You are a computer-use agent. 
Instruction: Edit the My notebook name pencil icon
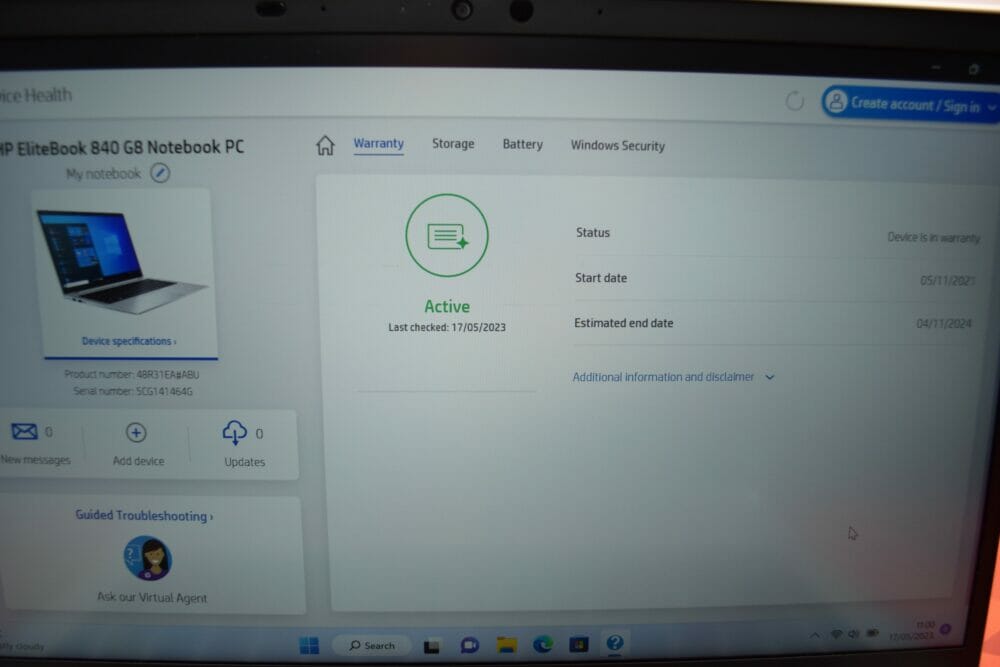(160, 173)
